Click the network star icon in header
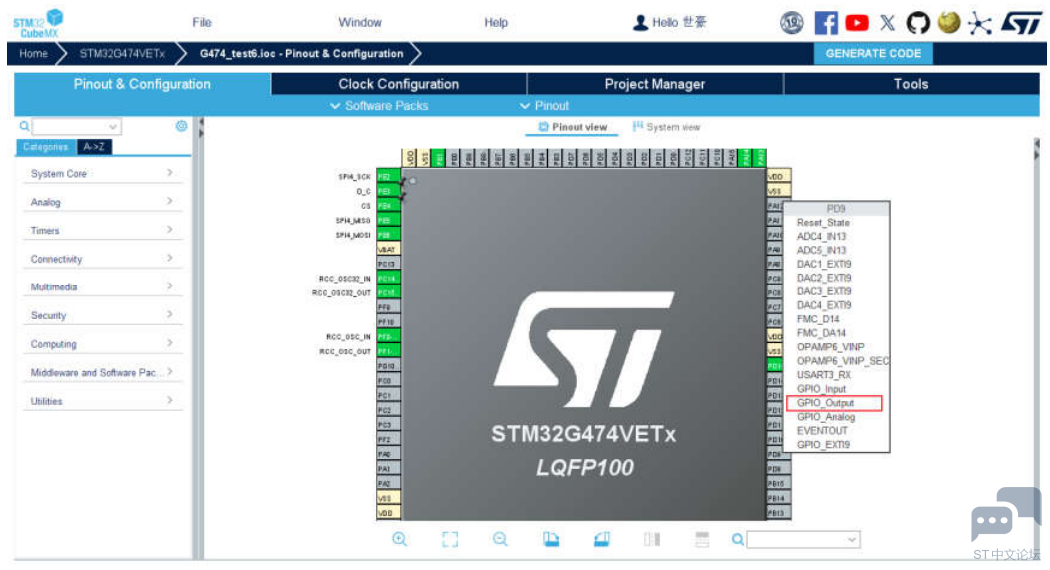Viewport: 1050px width, 570px height. point(980,24)
